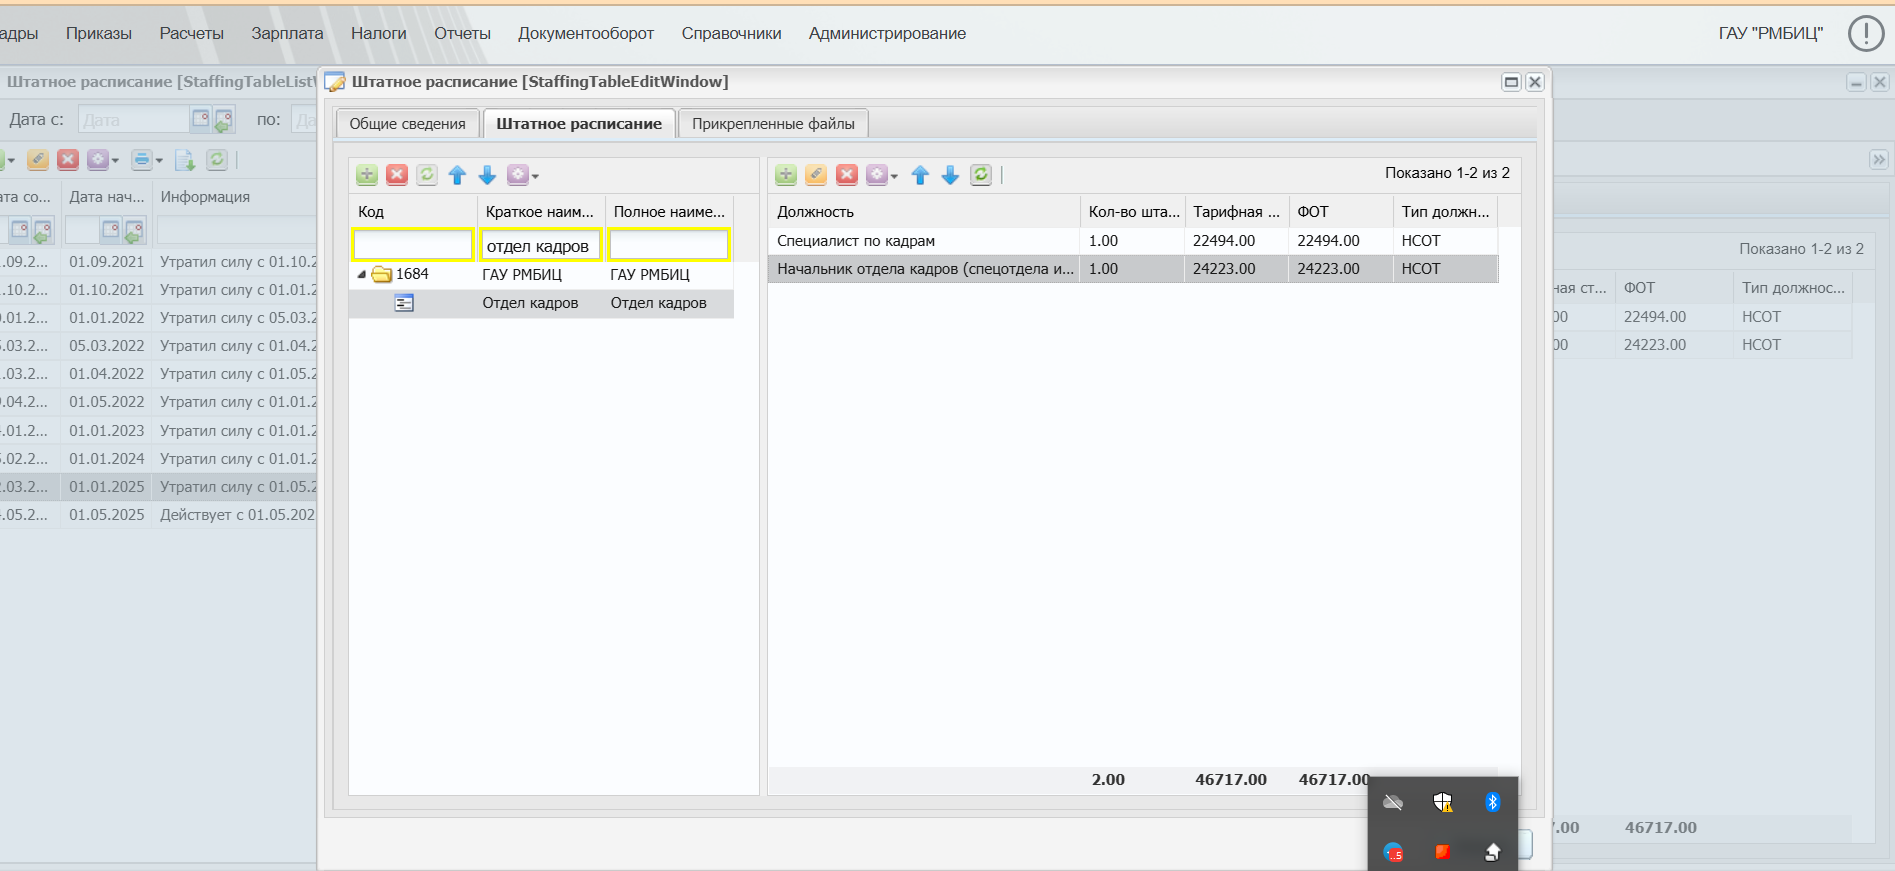Sort by the Тарифная column header
The width and height of the screenshot is (1895, 871).
pyautogui.click(x=1237, y=212)
